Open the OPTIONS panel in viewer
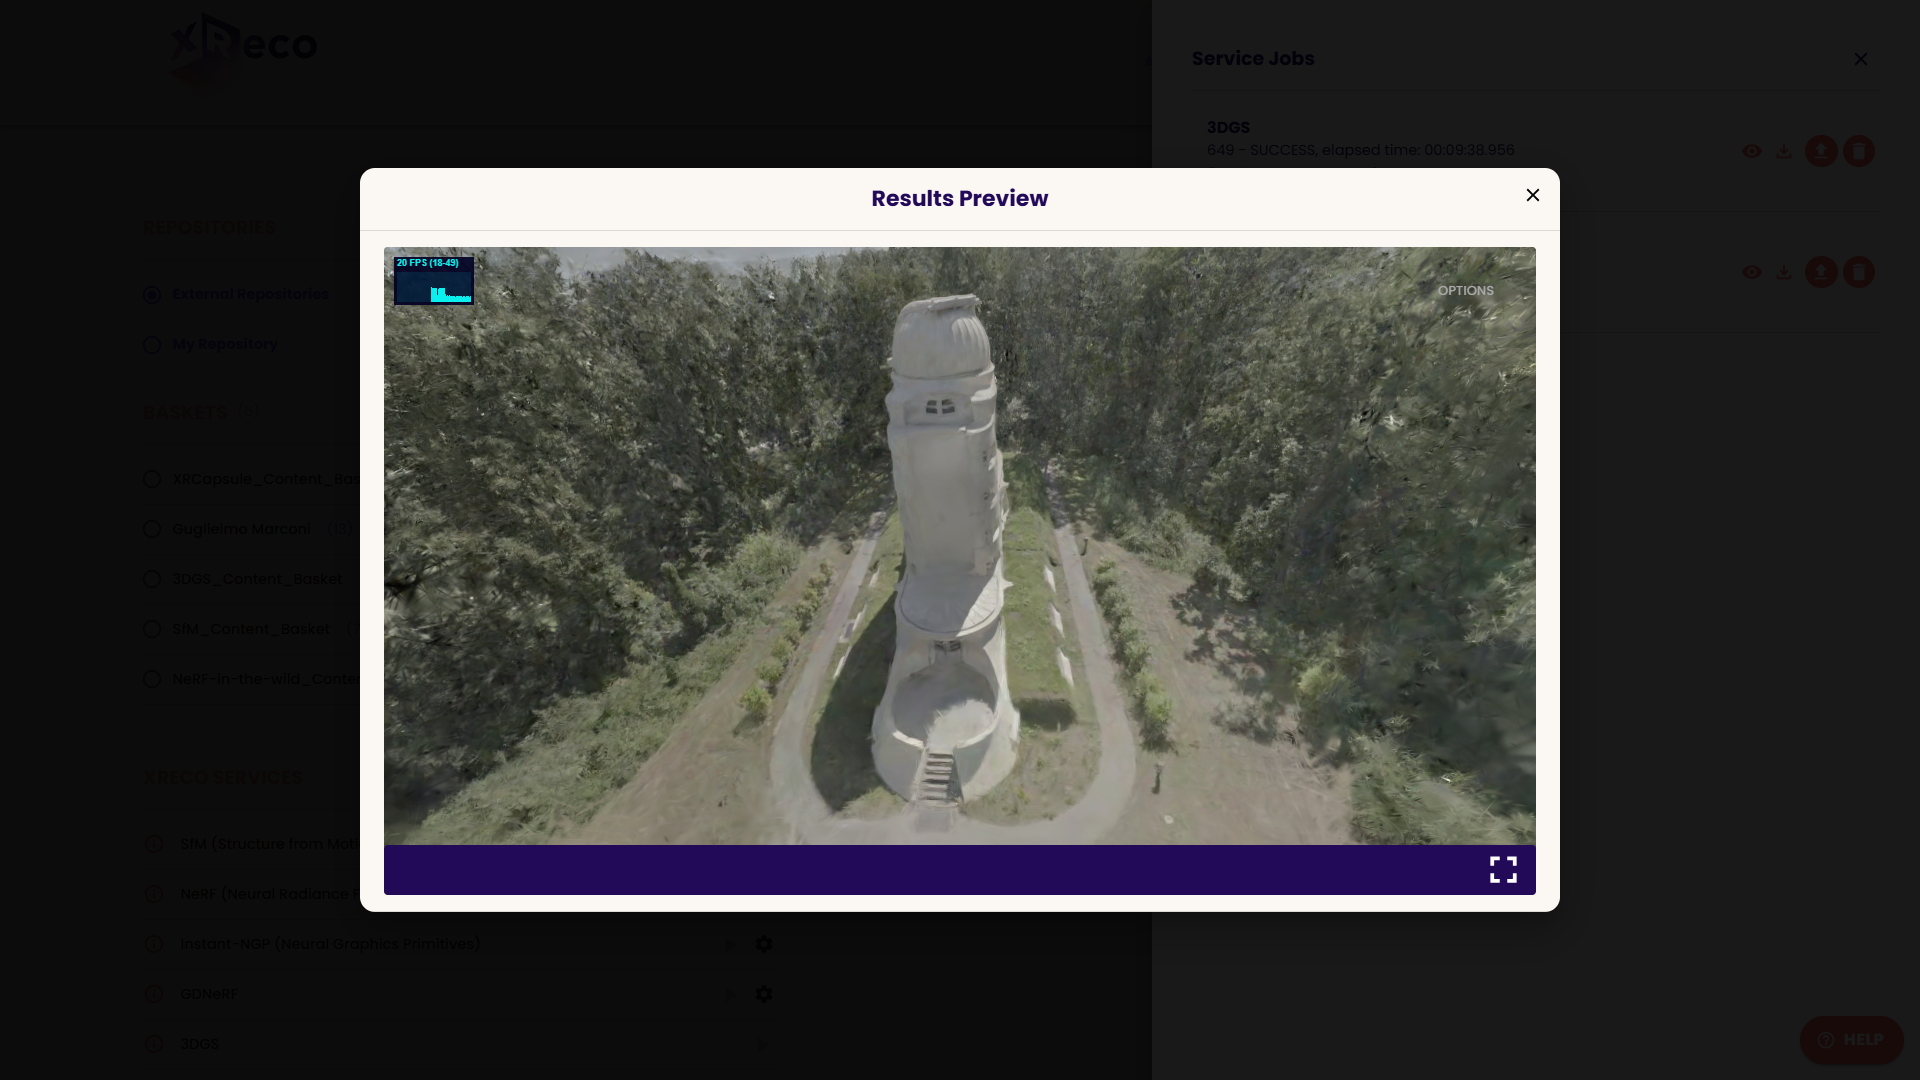 pyautogui.click(x=1465, y=291)
